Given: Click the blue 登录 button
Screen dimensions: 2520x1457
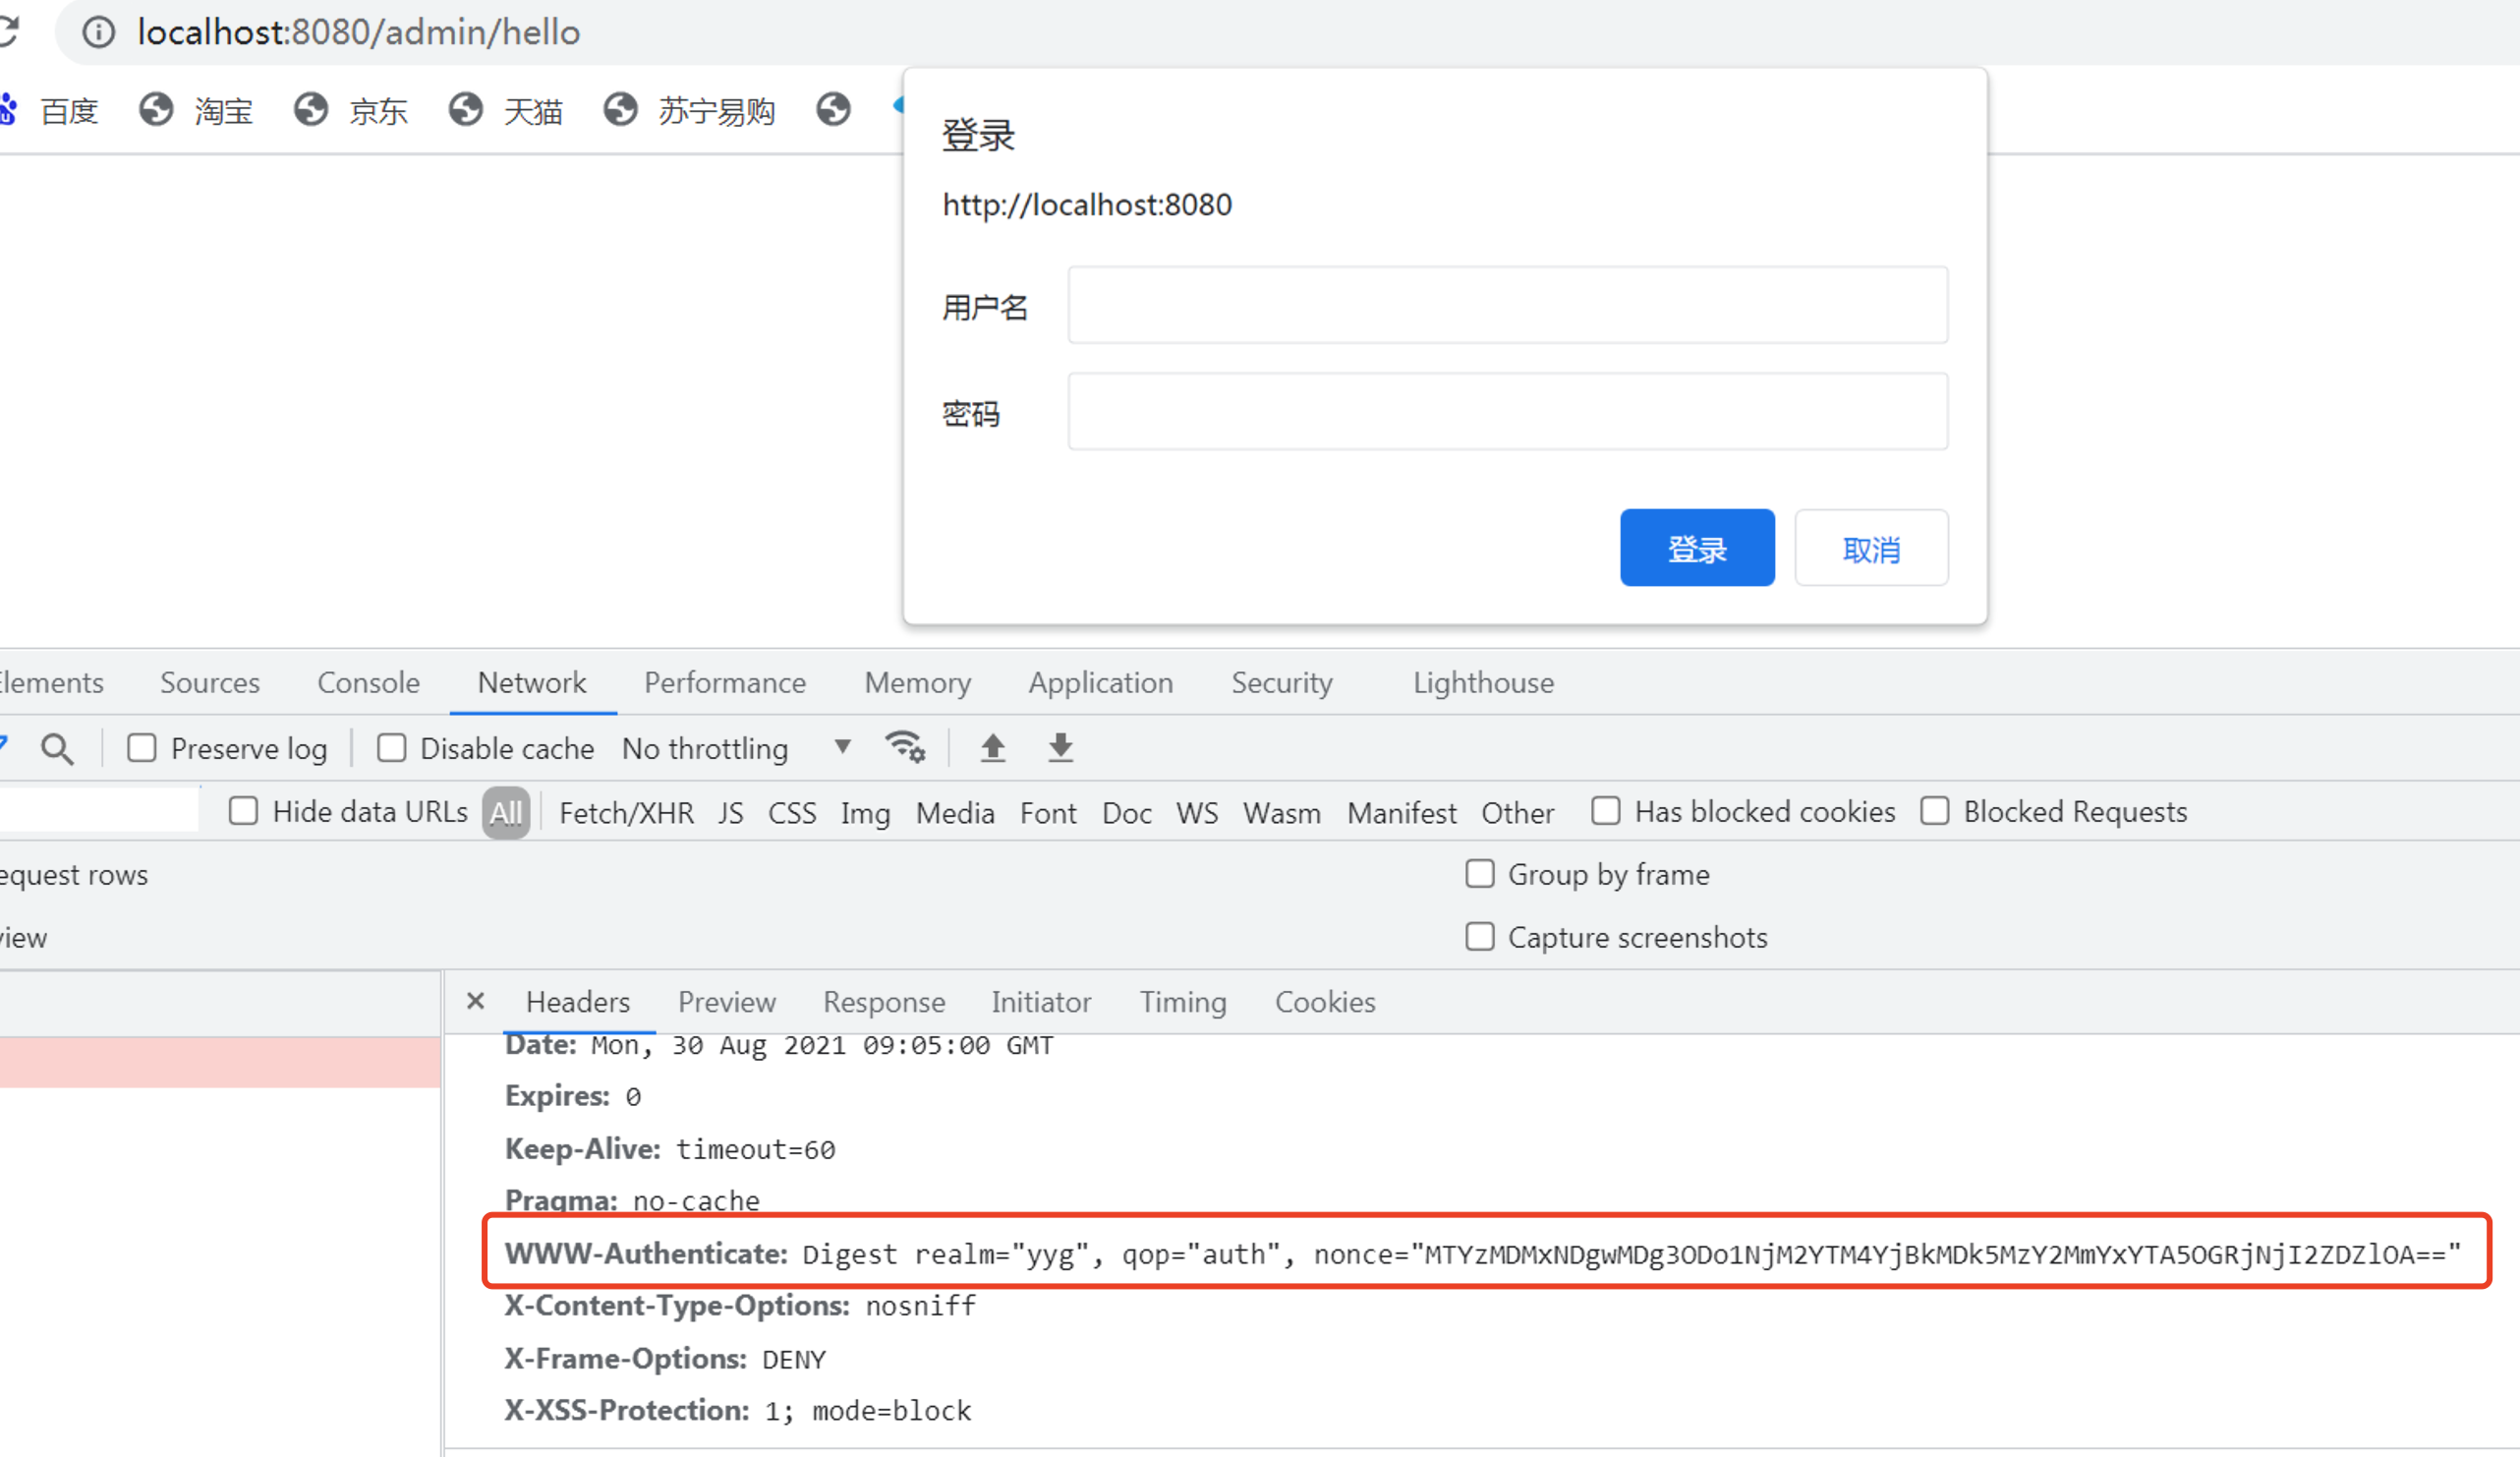Looking at the screenshot, I should [1696, 548].
